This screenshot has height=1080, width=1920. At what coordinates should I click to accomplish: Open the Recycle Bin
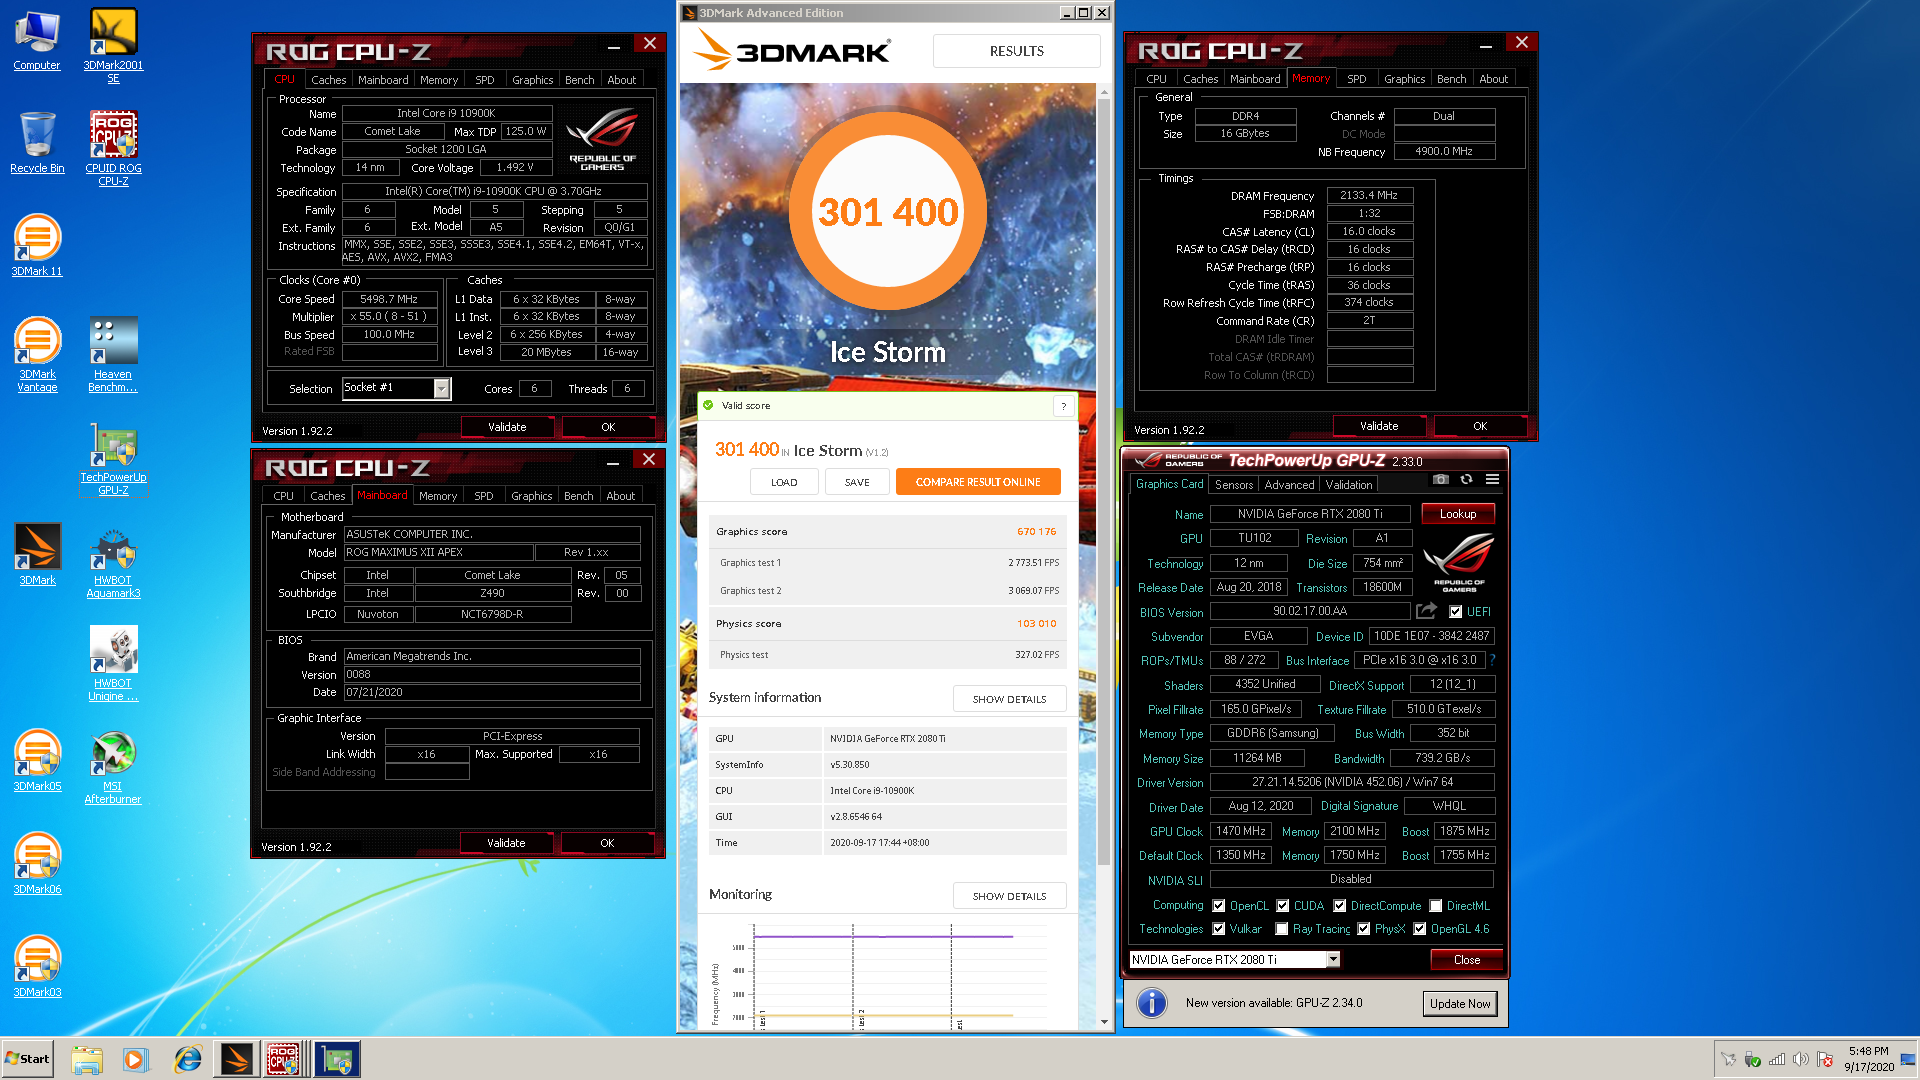pos(37,142)
